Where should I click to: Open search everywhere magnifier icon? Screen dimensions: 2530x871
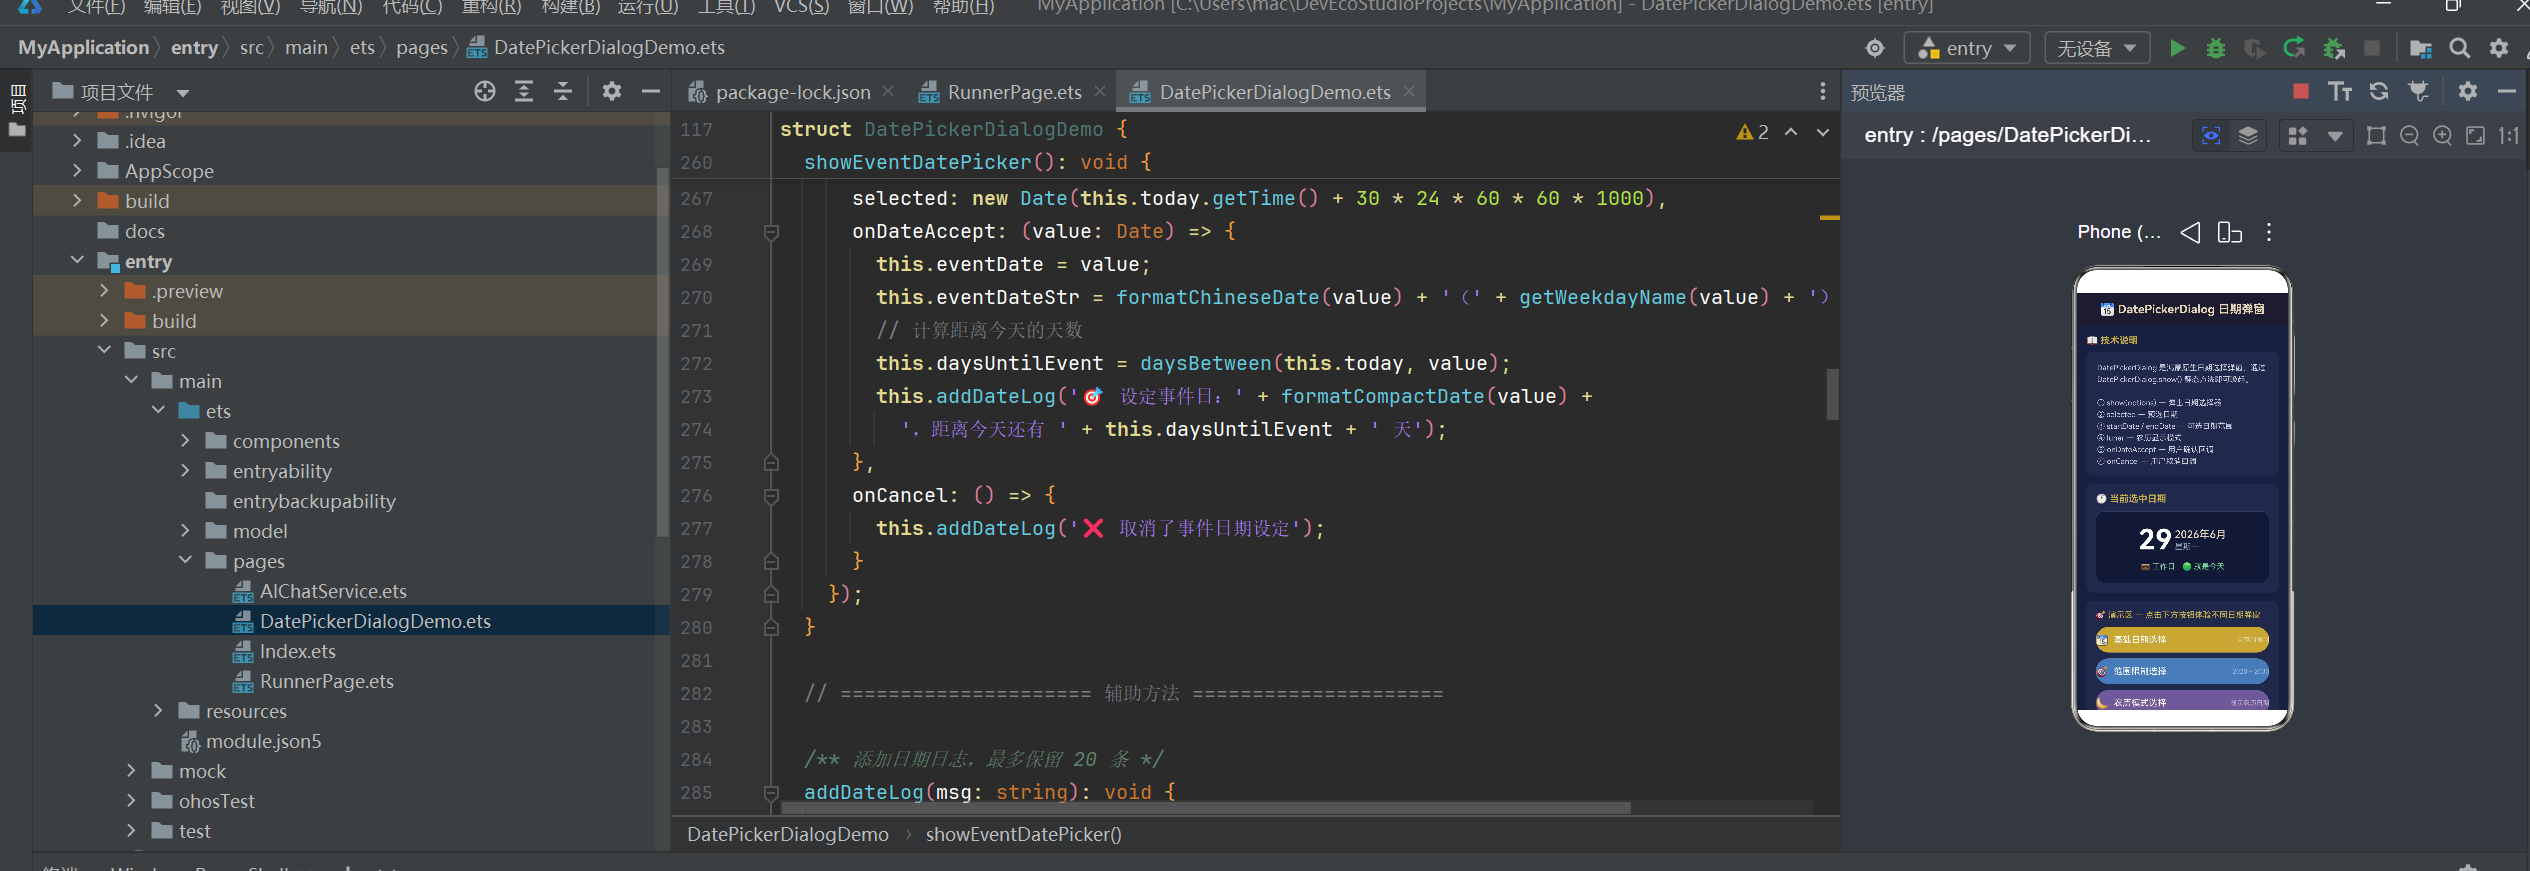pyautogui.click(x=2459, y=48)
